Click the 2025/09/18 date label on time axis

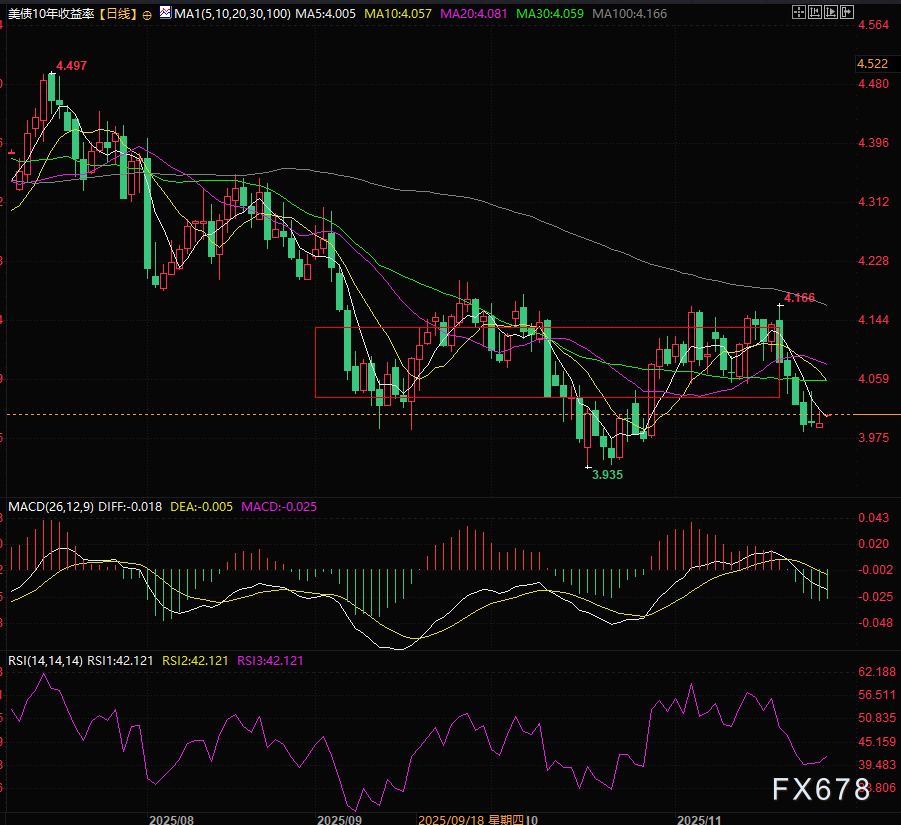[x=450, y=819]
